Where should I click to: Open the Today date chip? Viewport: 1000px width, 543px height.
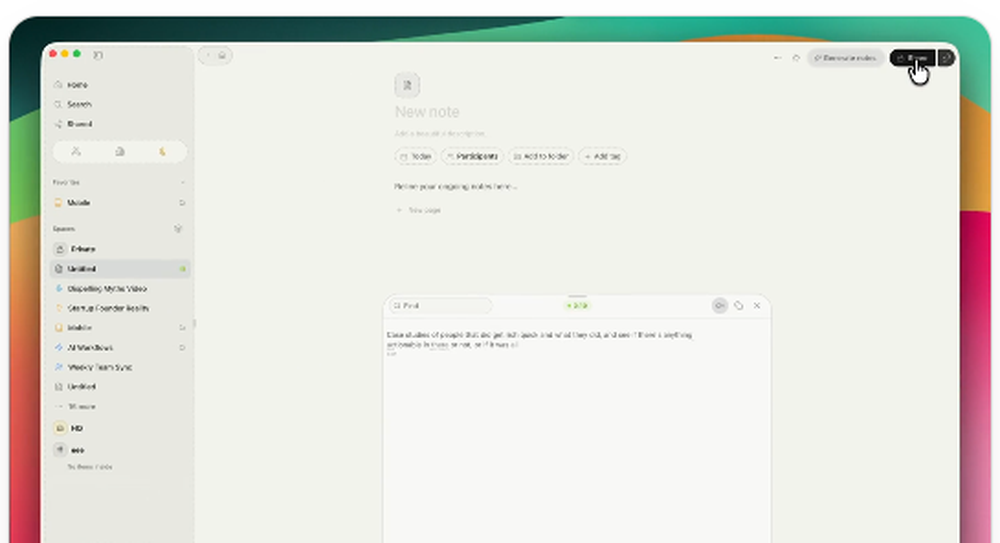[x=415, y=156]
